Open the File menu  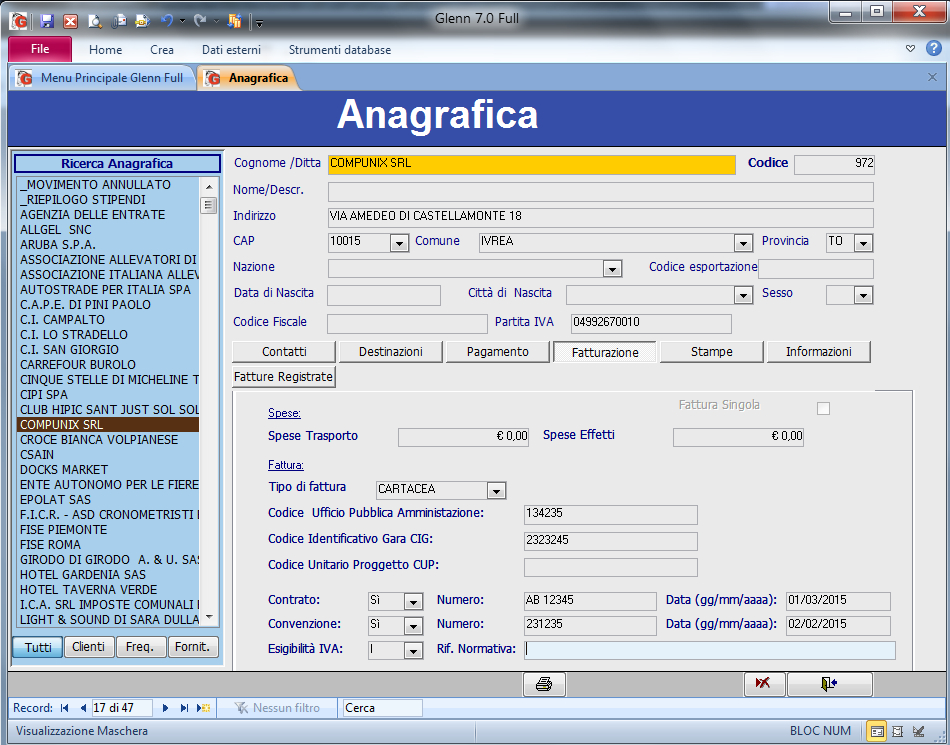pos(40,49)
